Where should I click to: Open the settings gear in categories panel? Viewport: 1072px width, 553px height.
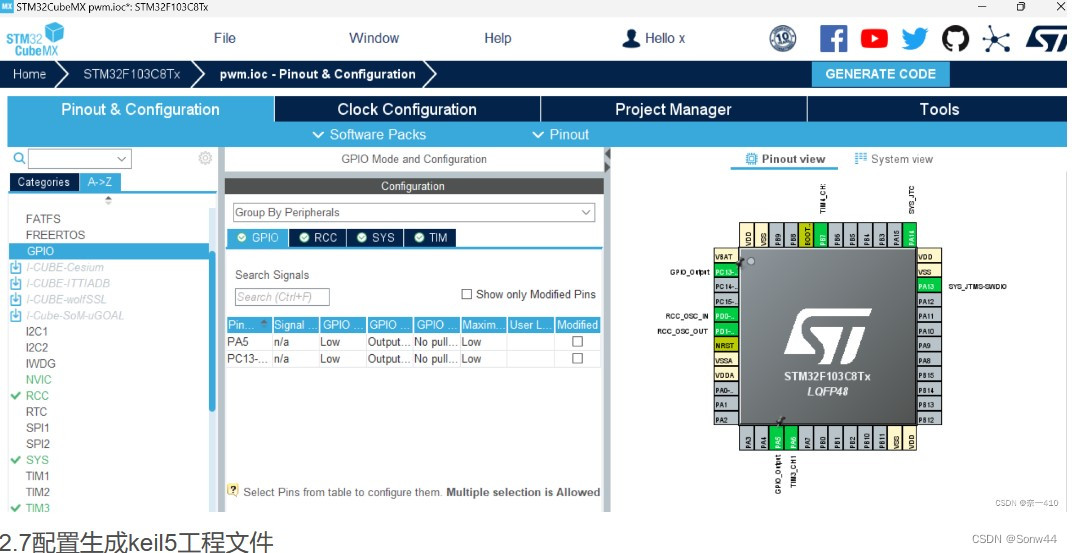205,159
